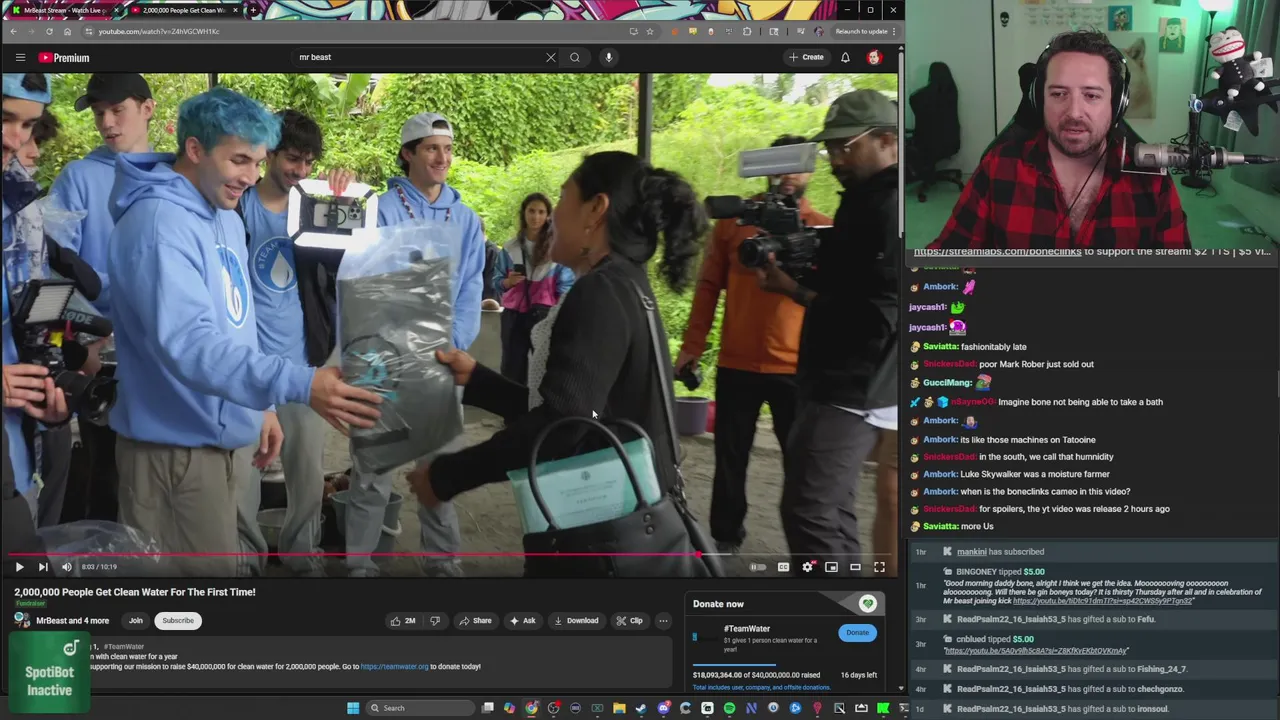Mute the video volume speaker icon

pyautogui.click(x=67, y=567)
